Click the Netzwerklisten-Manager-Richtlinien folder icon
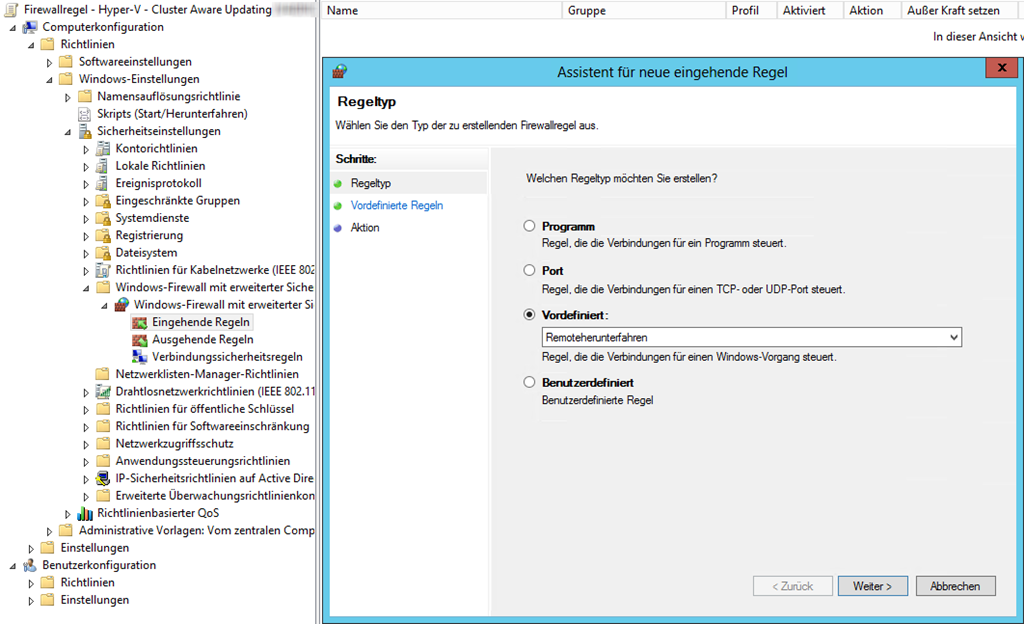The height and width of the screenshot is (624, 1024). point(103,375)
